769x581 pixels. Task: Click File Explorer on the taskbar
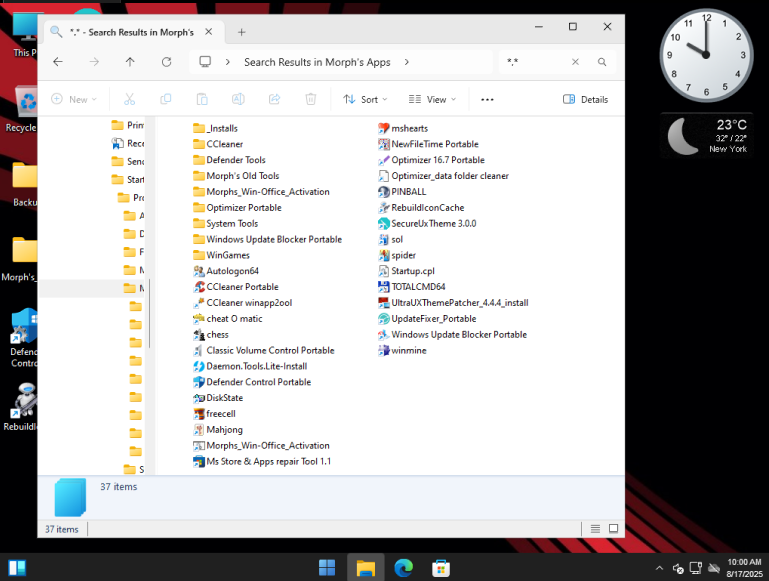(x=365, y=568)
